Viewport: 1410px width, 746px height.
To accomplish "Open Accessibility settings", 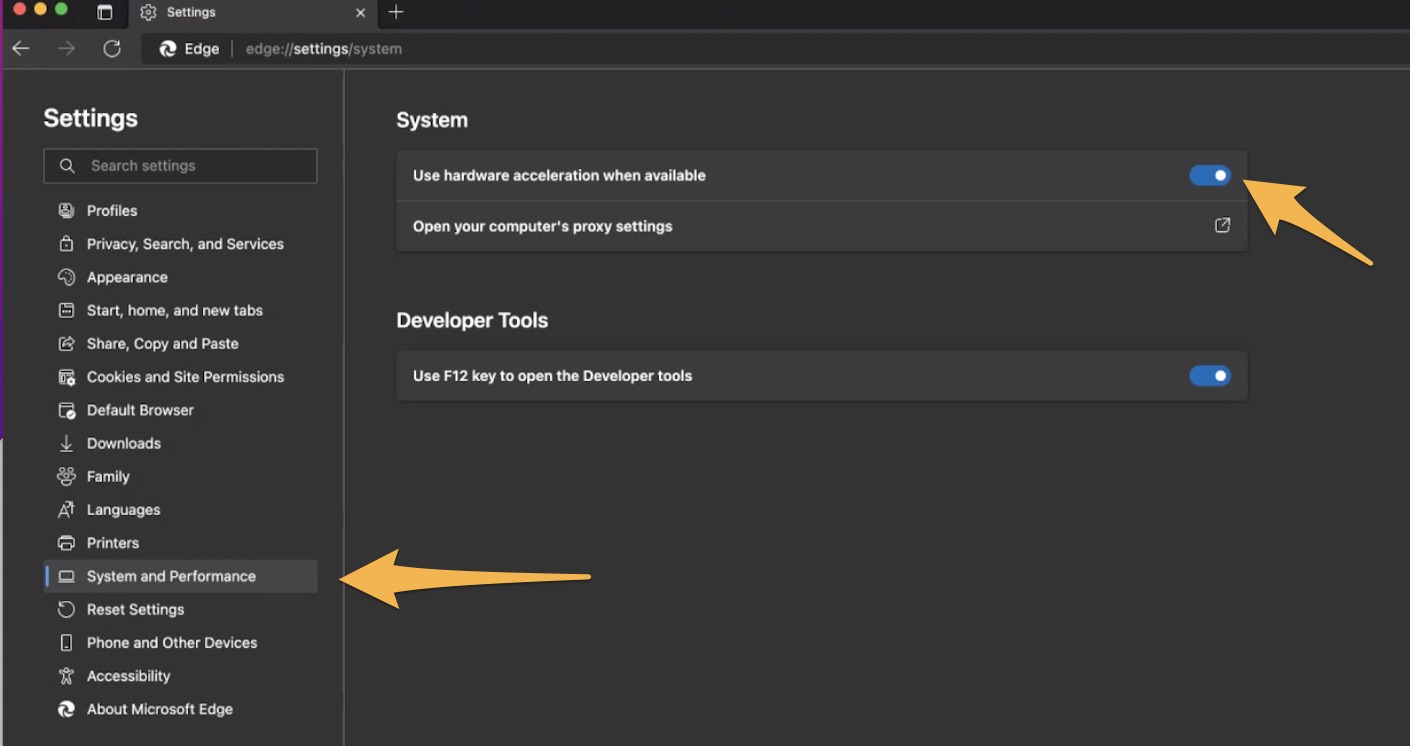I will point(181,676).
